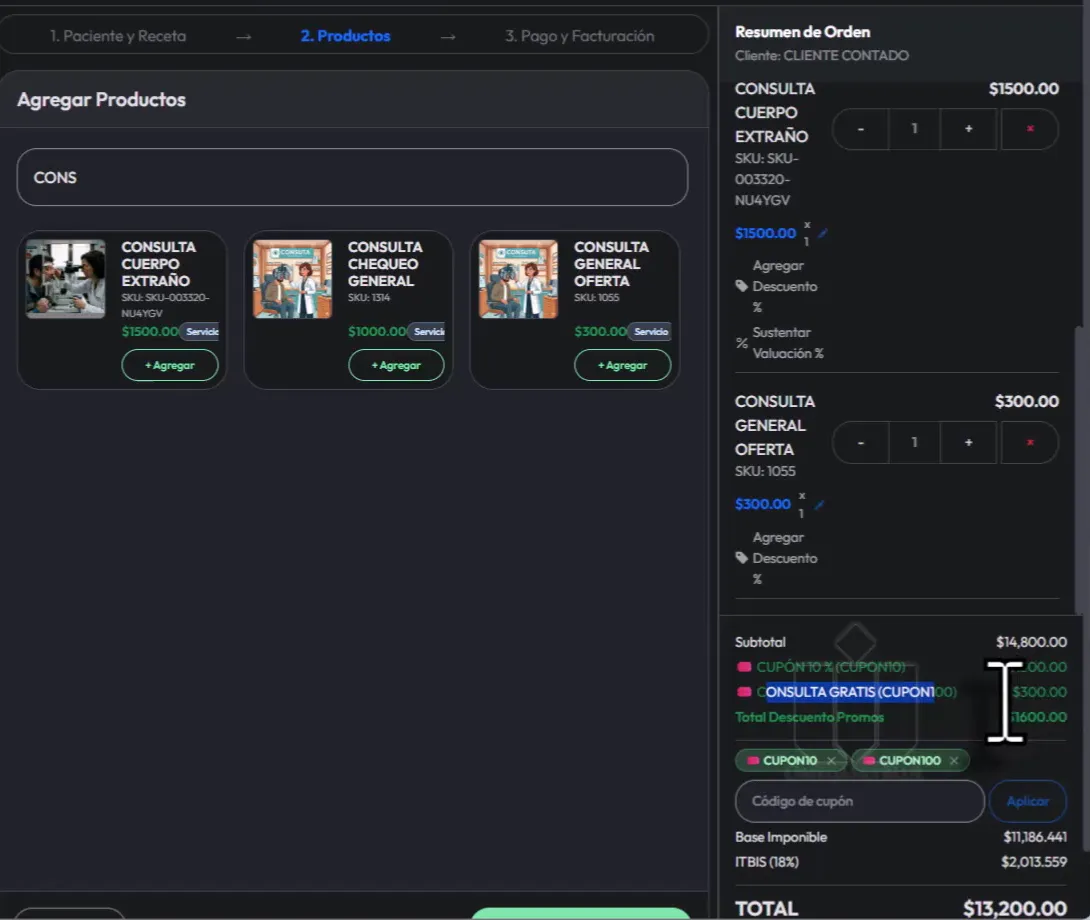Focus the product search field containing CONS
The height and width of the screenshot is (920, 1090).
pyautogui.click(x=352, y=177)
